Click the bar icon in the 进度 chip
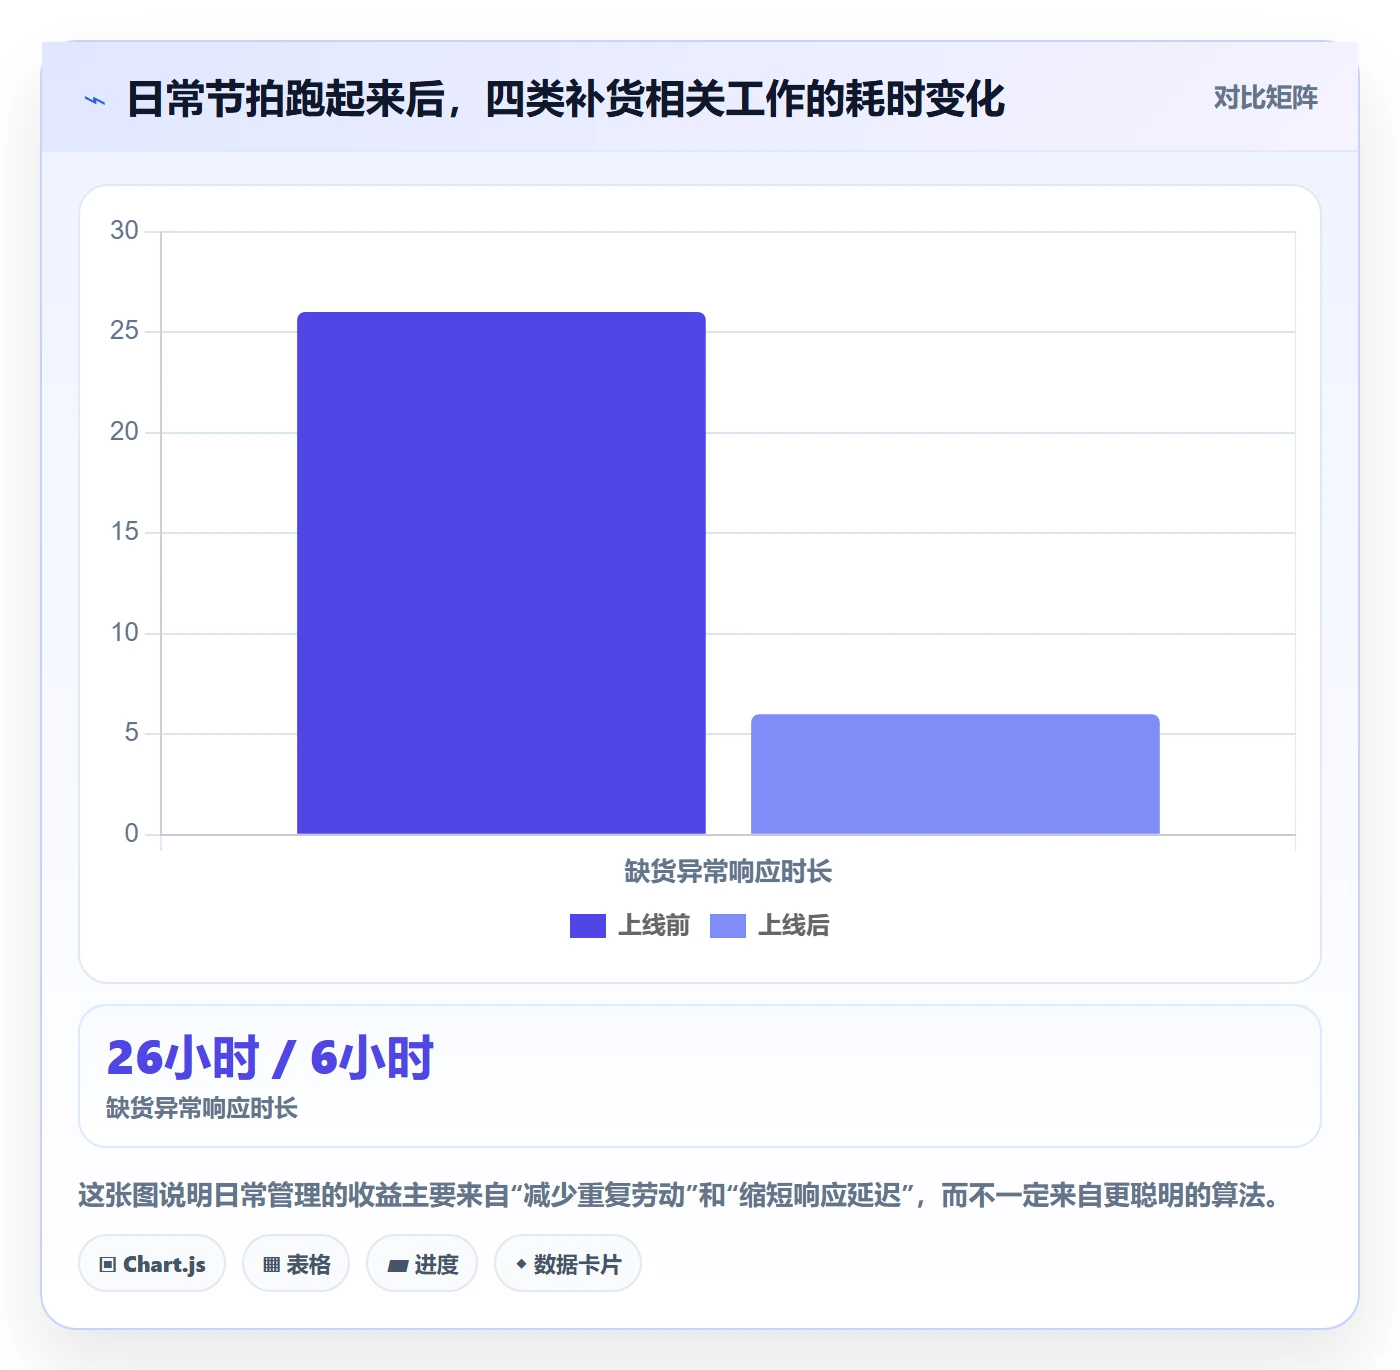1400x1370 pixels. tap(398, 1266)
